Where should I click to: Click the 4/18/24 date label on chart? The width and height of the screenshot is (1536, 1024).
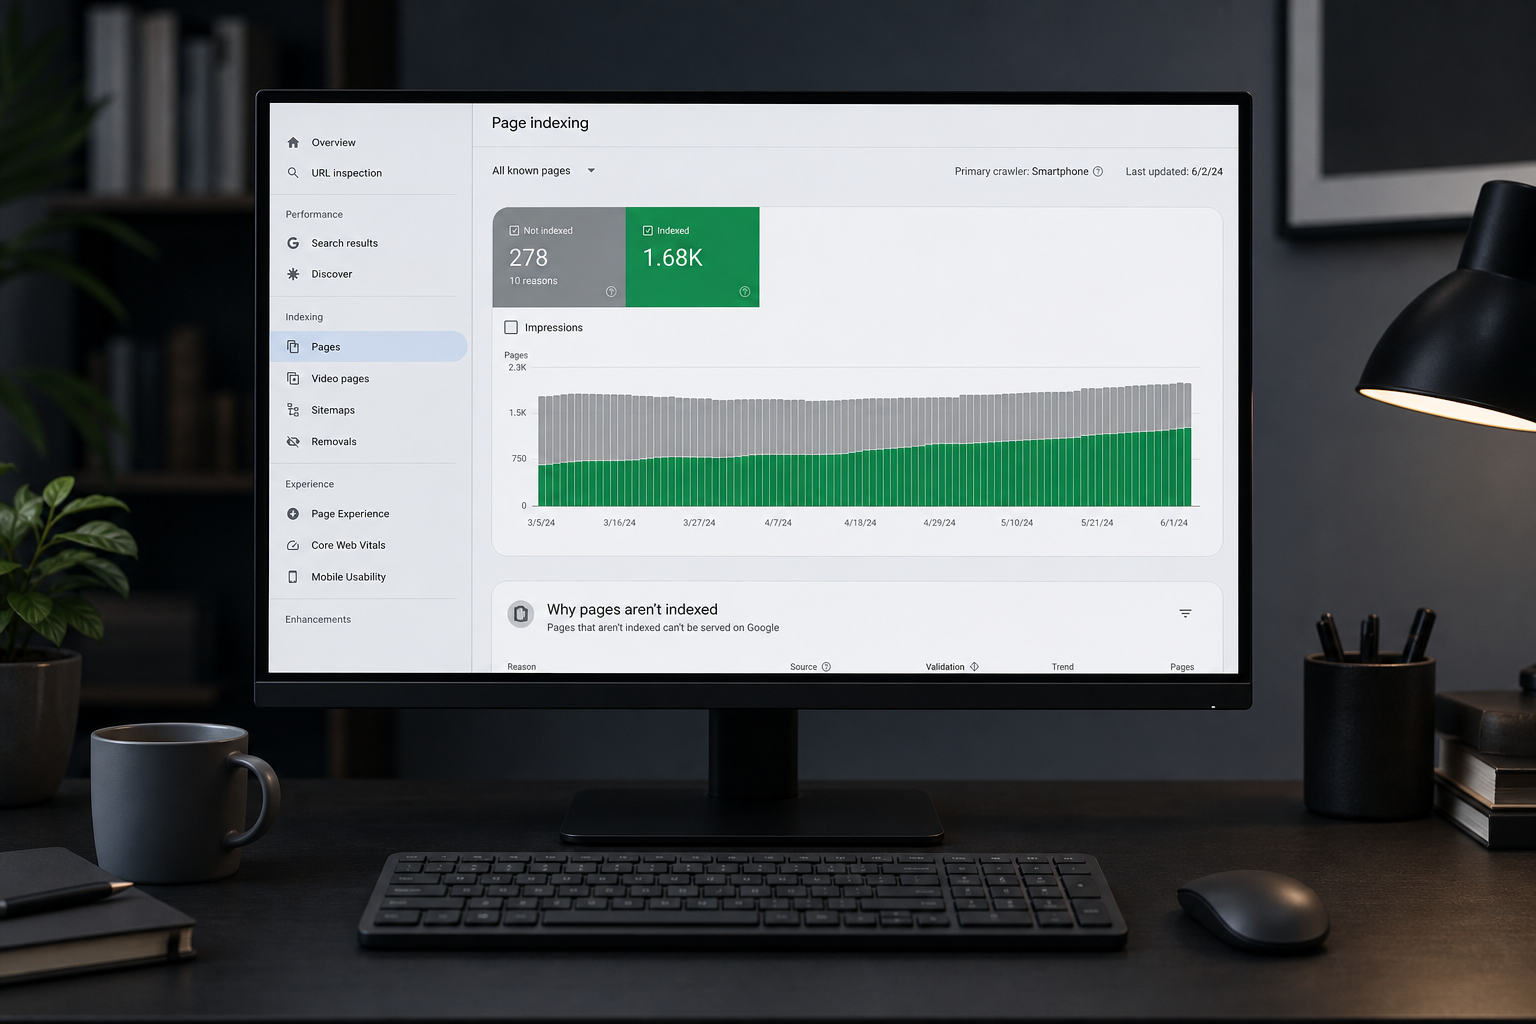[860, 523]
